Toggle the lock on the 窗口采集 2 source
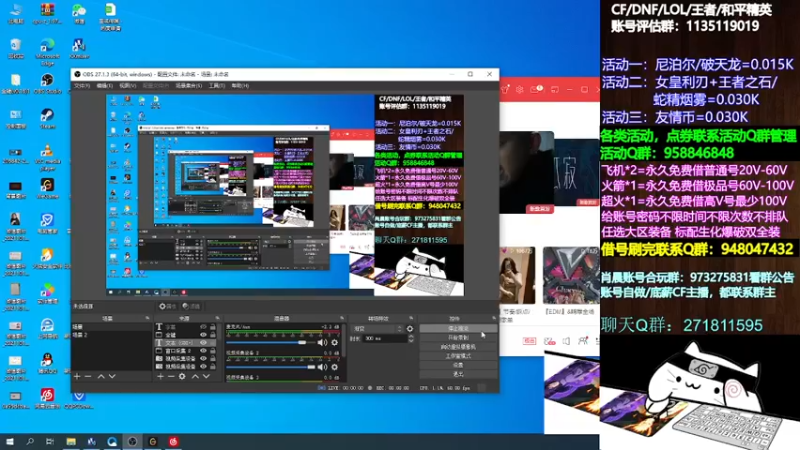 pyautogui.click(x=213, y=351)
